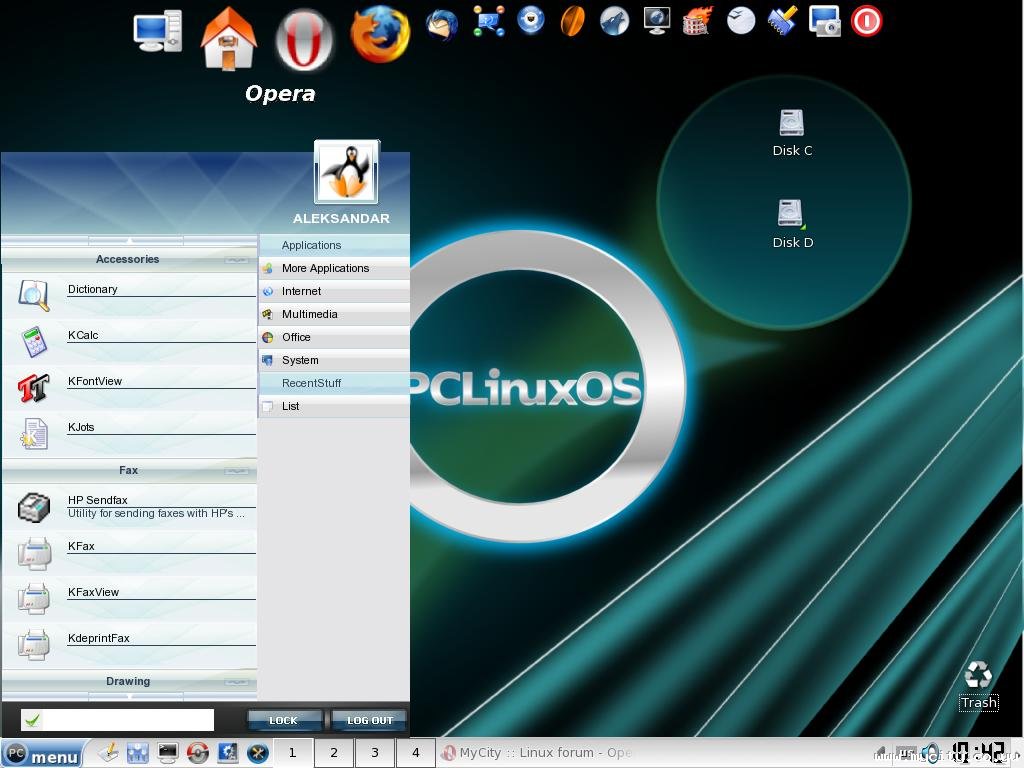Switch to virtual desktop 3
Image resolution: width=1024 pixels, height=768 pixels.
(x=375, y=753)
